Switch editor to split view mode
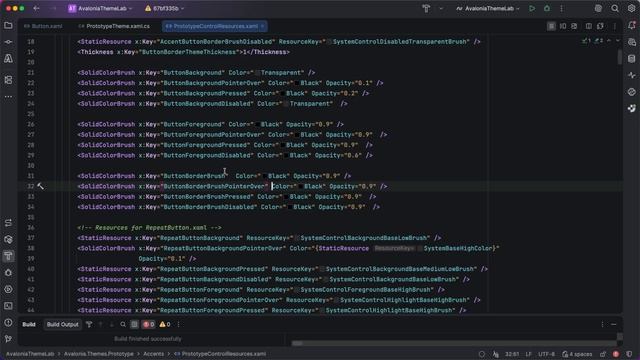The width and height of the screenshot is (640, 360). [x=563, y=26]
